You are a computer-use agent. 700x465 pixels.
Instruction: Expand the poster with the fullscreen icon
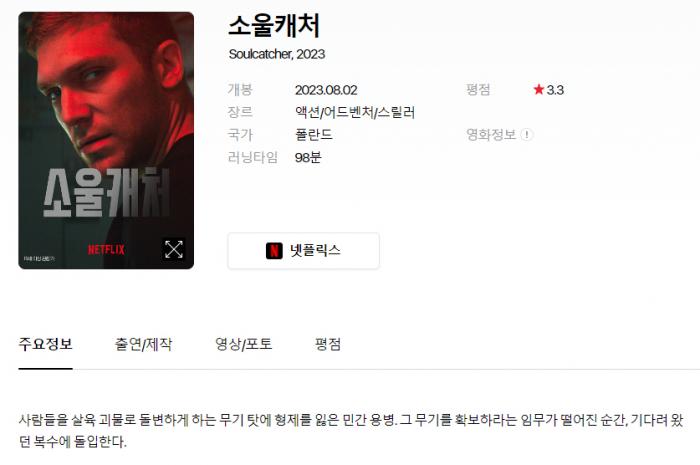coord(174,249)
